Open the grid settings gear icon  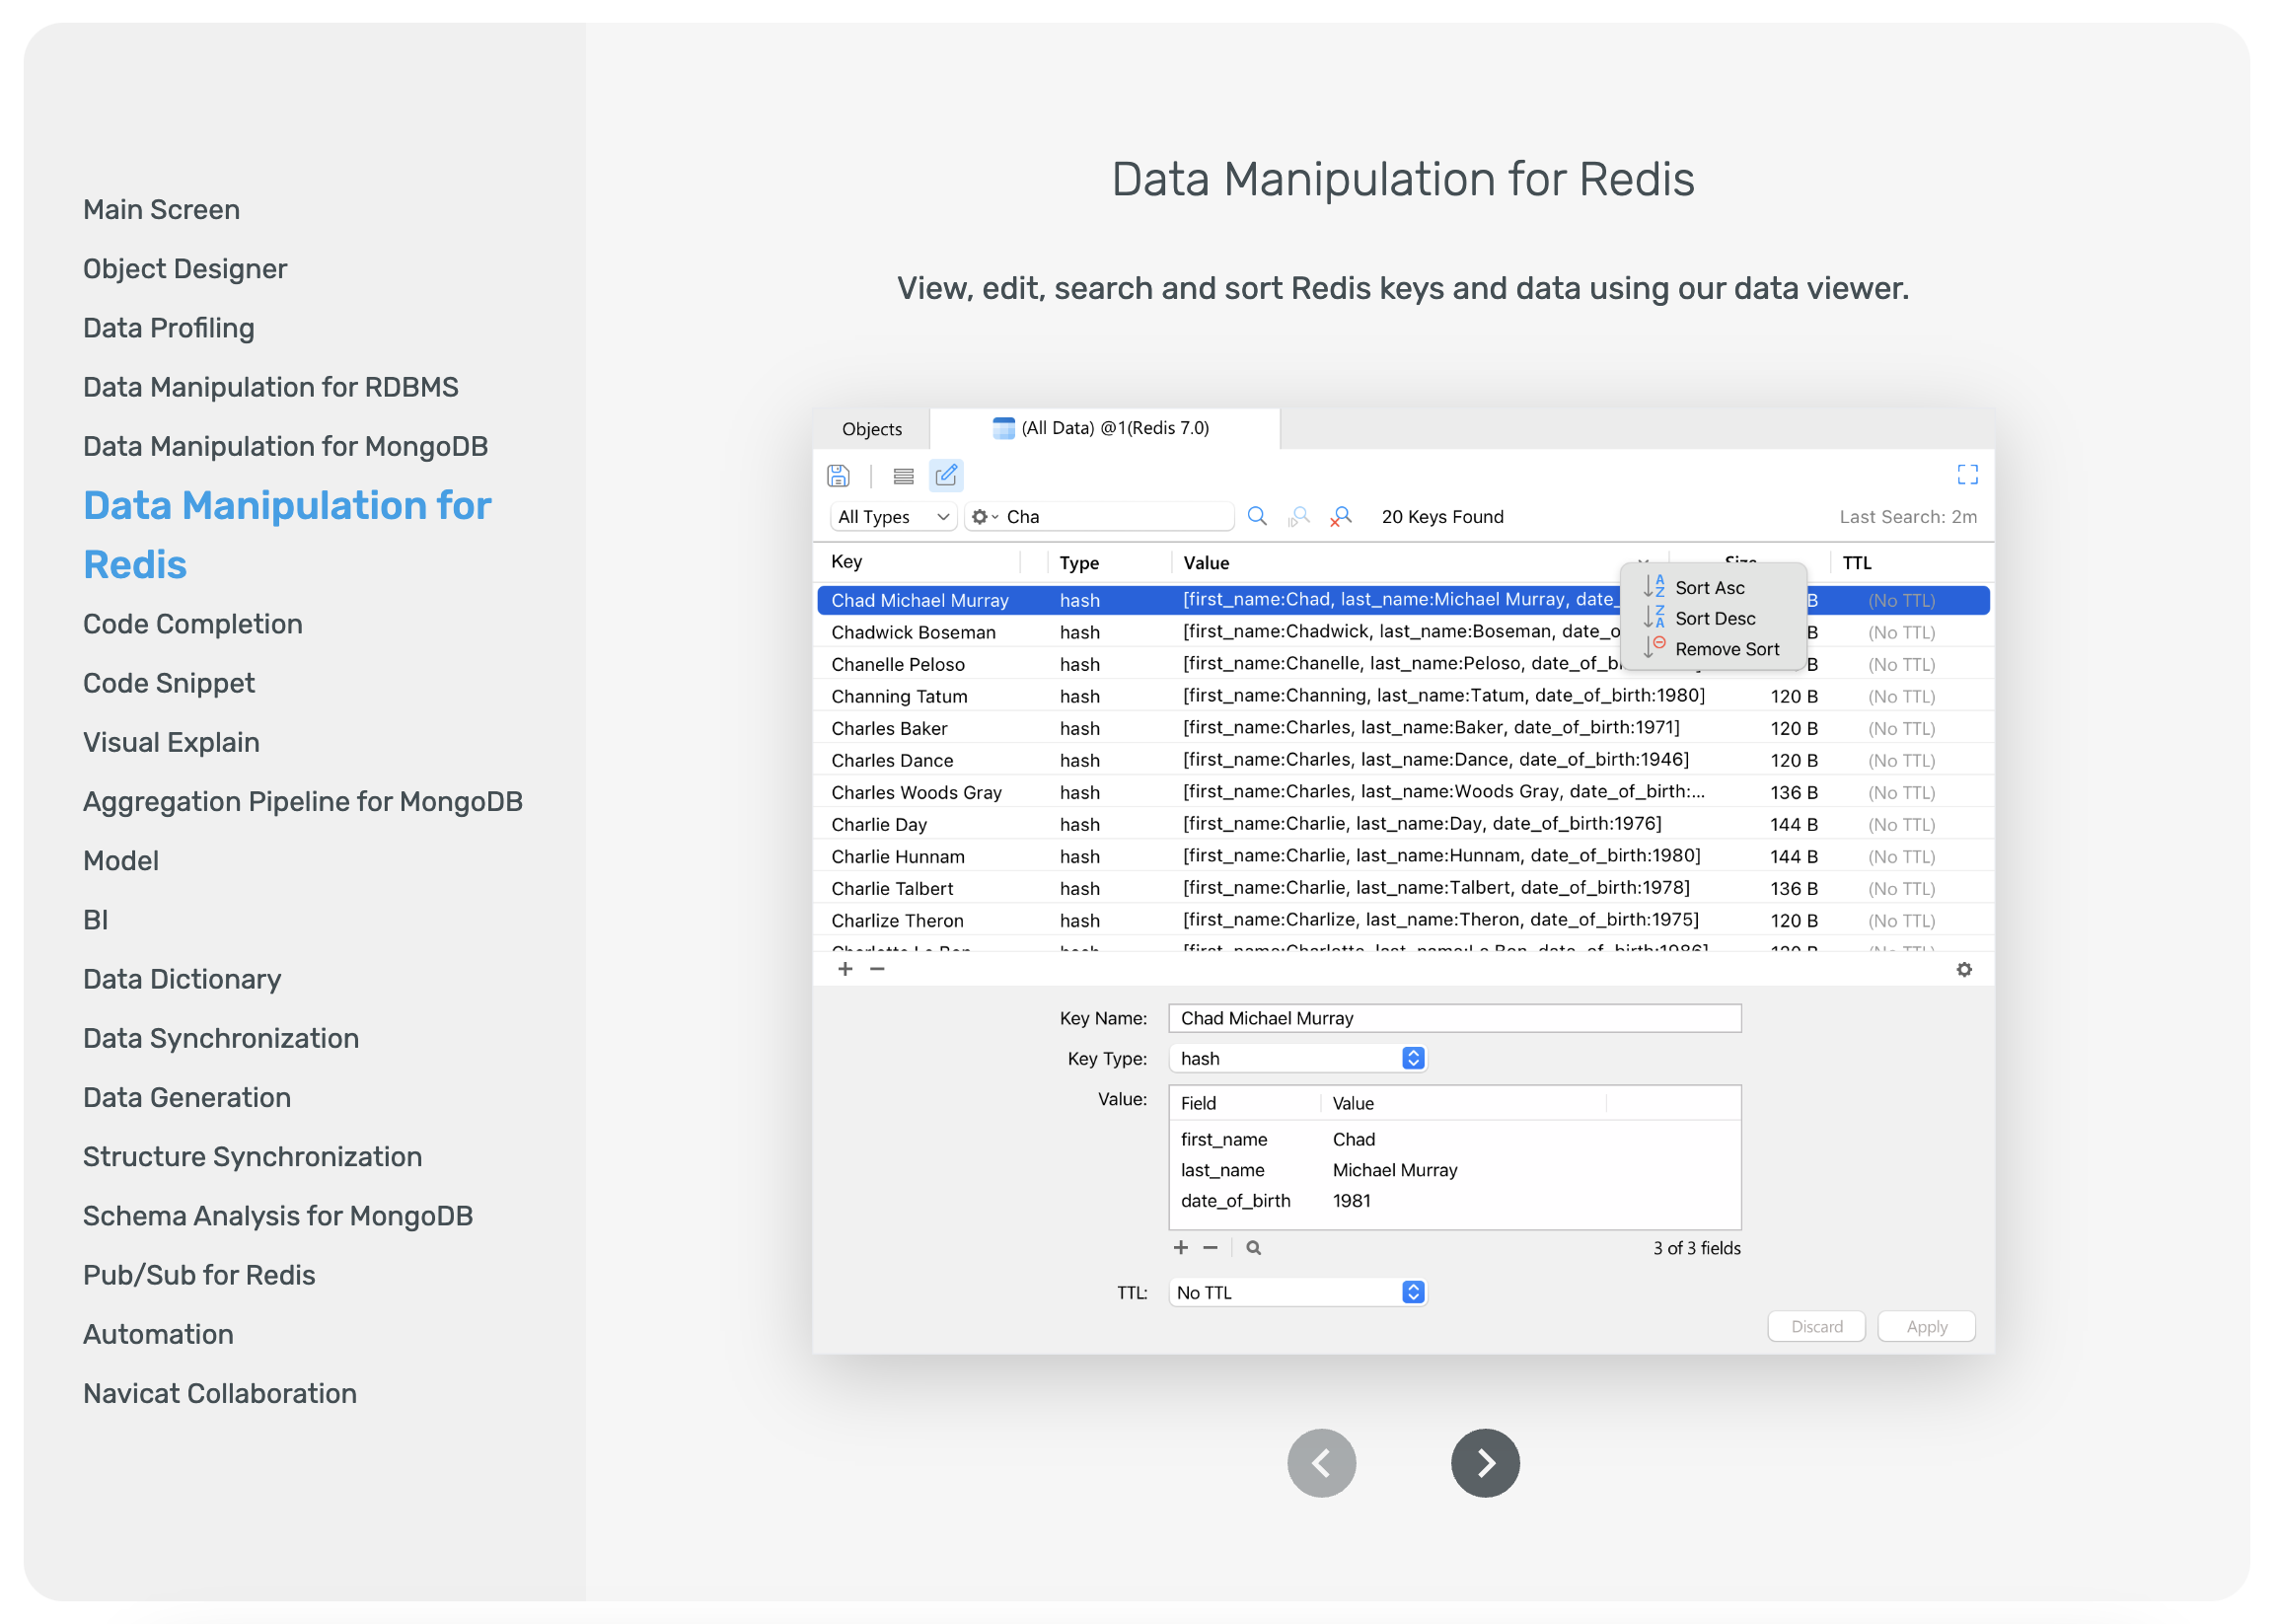click(1964, 969)
